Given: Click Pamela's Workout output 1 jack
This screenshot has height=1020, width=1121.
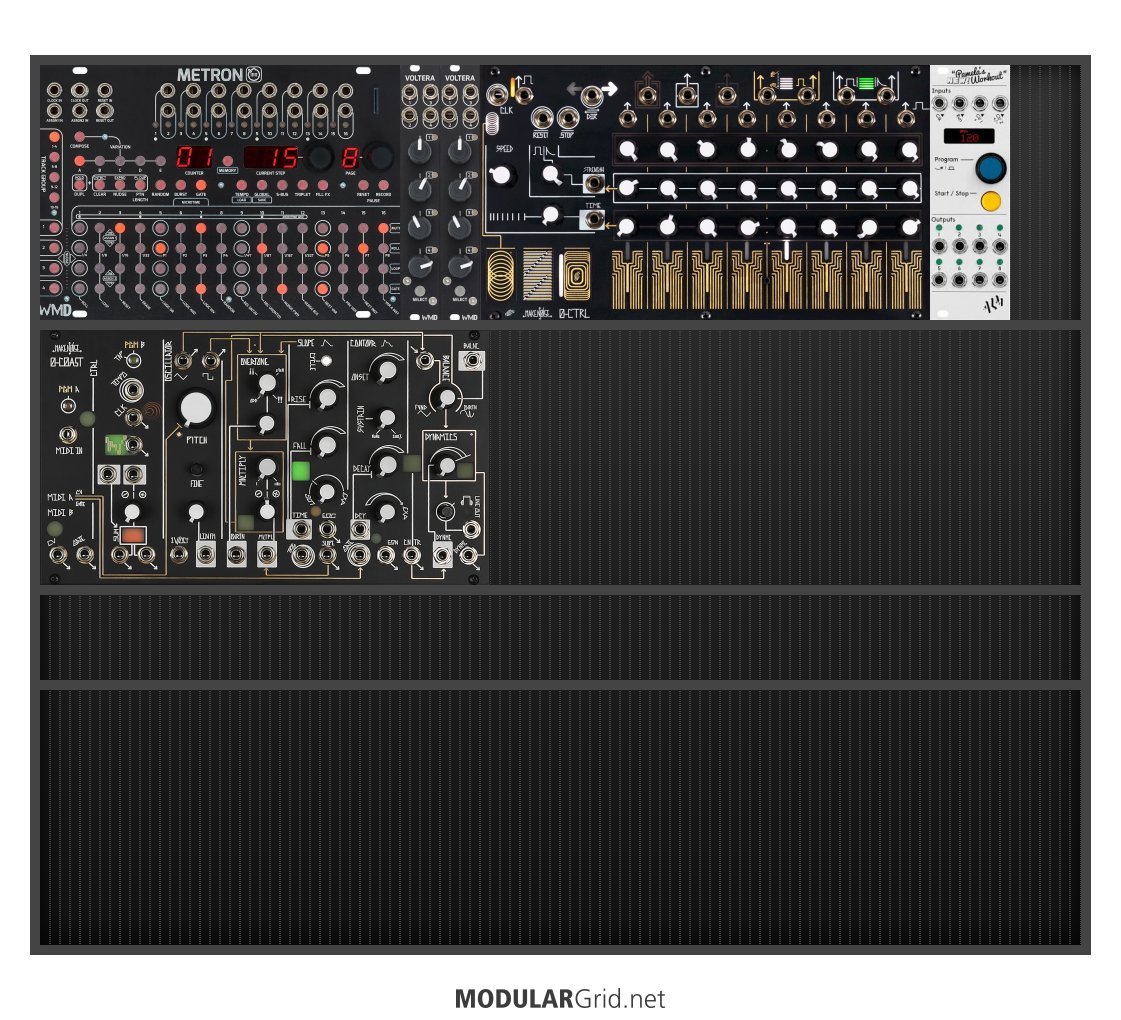Looking at the screenshot, I should 939,246.
